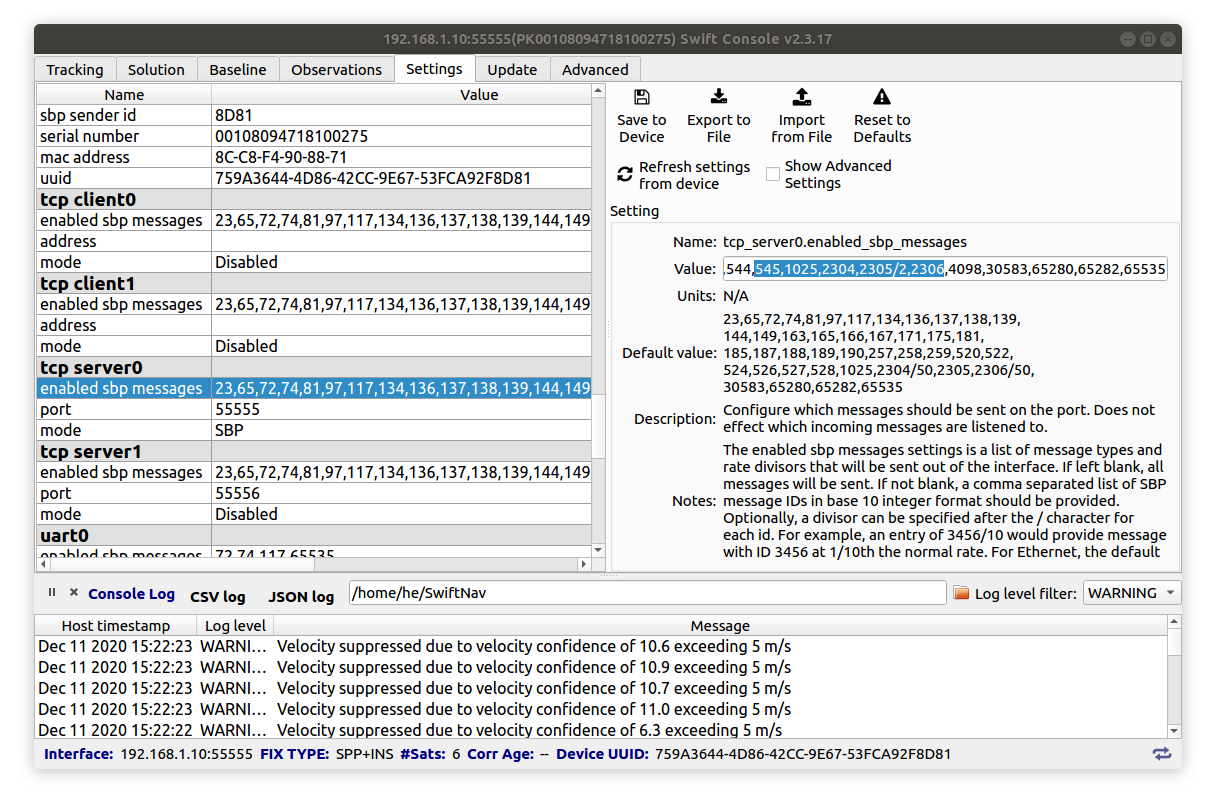Viewport: 1222px width, 803px height.
Task: Open the Baseline tab
Action: click(x=238, y=69)
